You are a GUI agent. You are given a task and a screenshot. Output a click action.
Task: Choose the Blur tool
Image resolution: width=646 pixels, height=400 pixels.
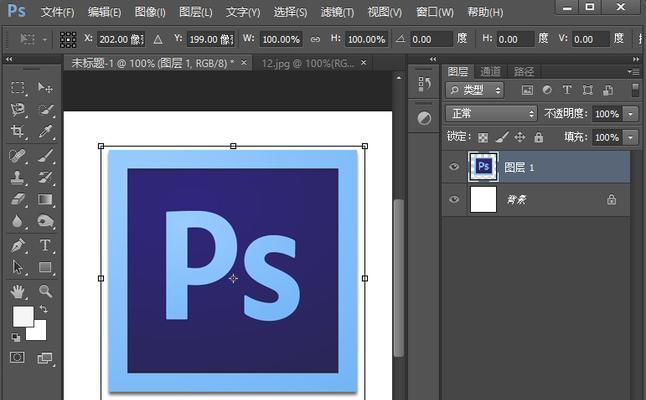pyautogui.click(x=17, y=221)
